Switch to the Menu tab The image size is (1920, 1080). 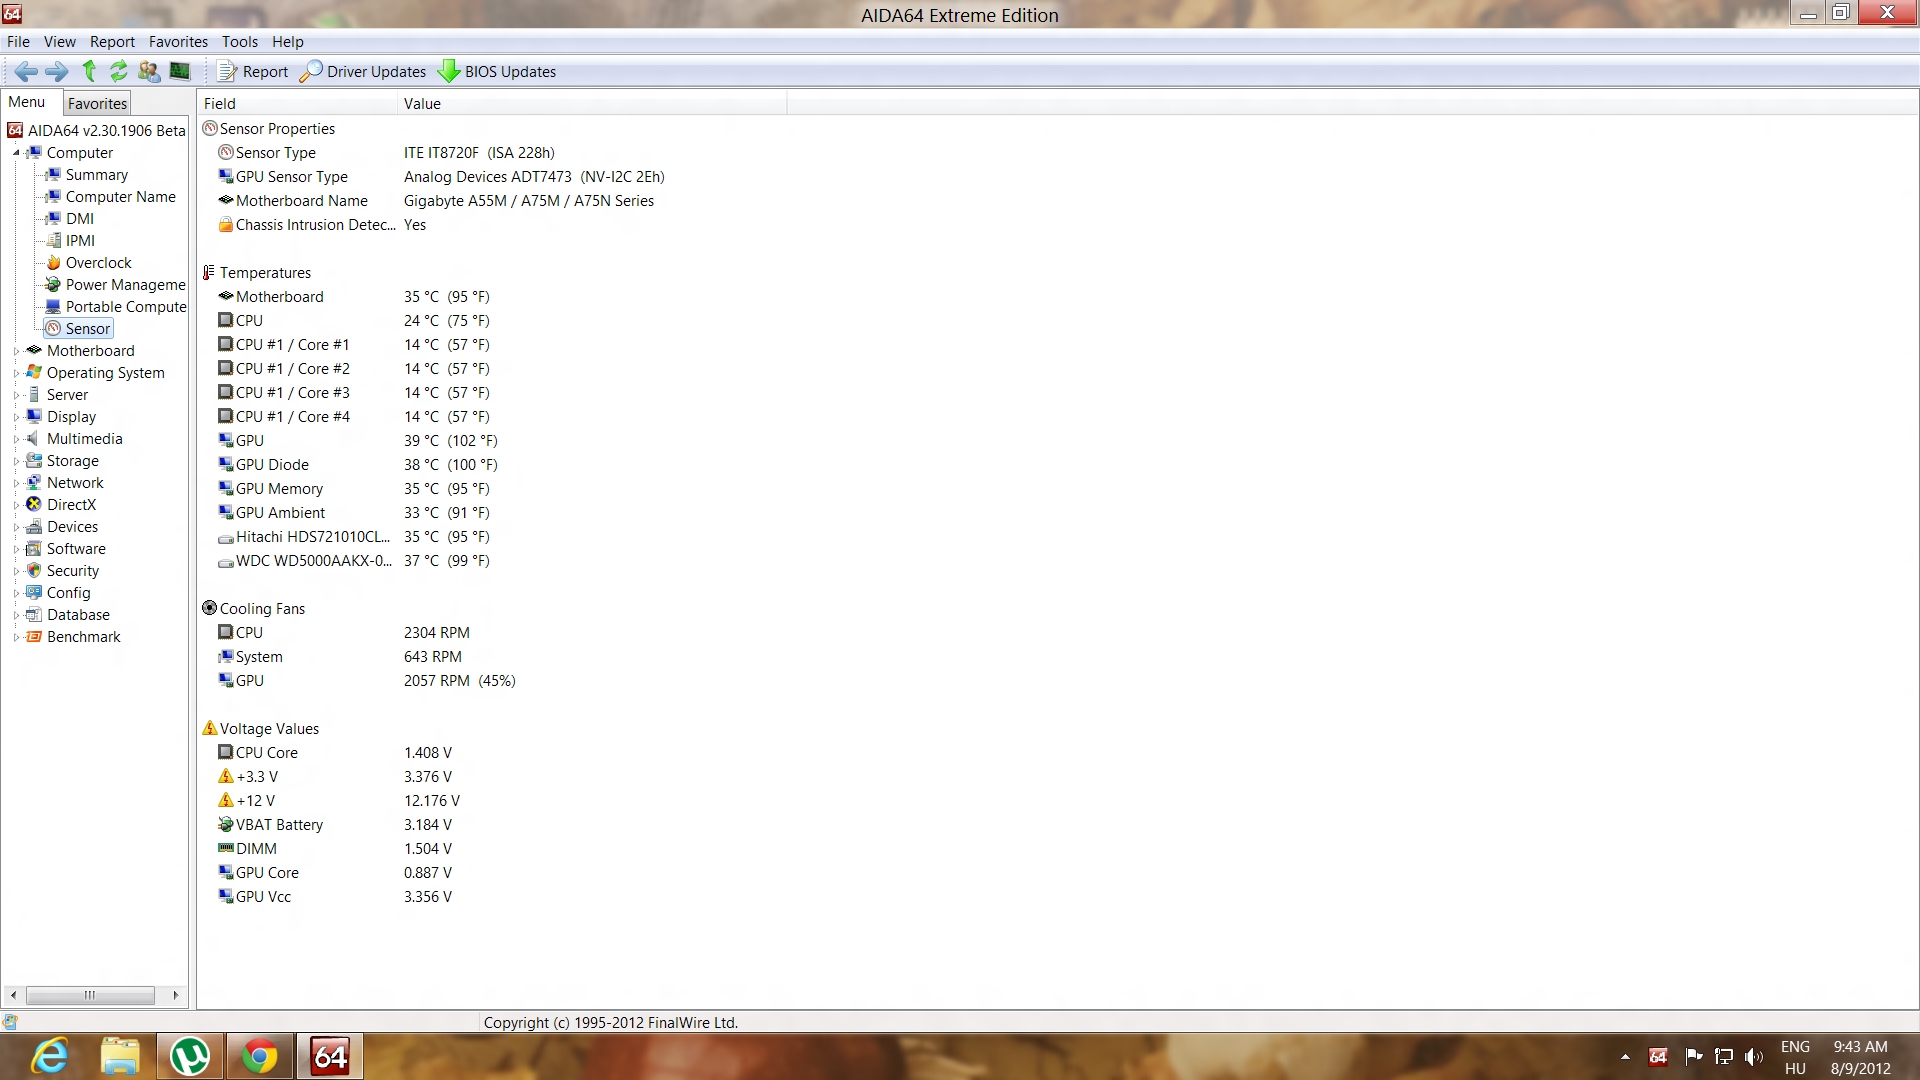pyautogui.click(x=27, y=102)
